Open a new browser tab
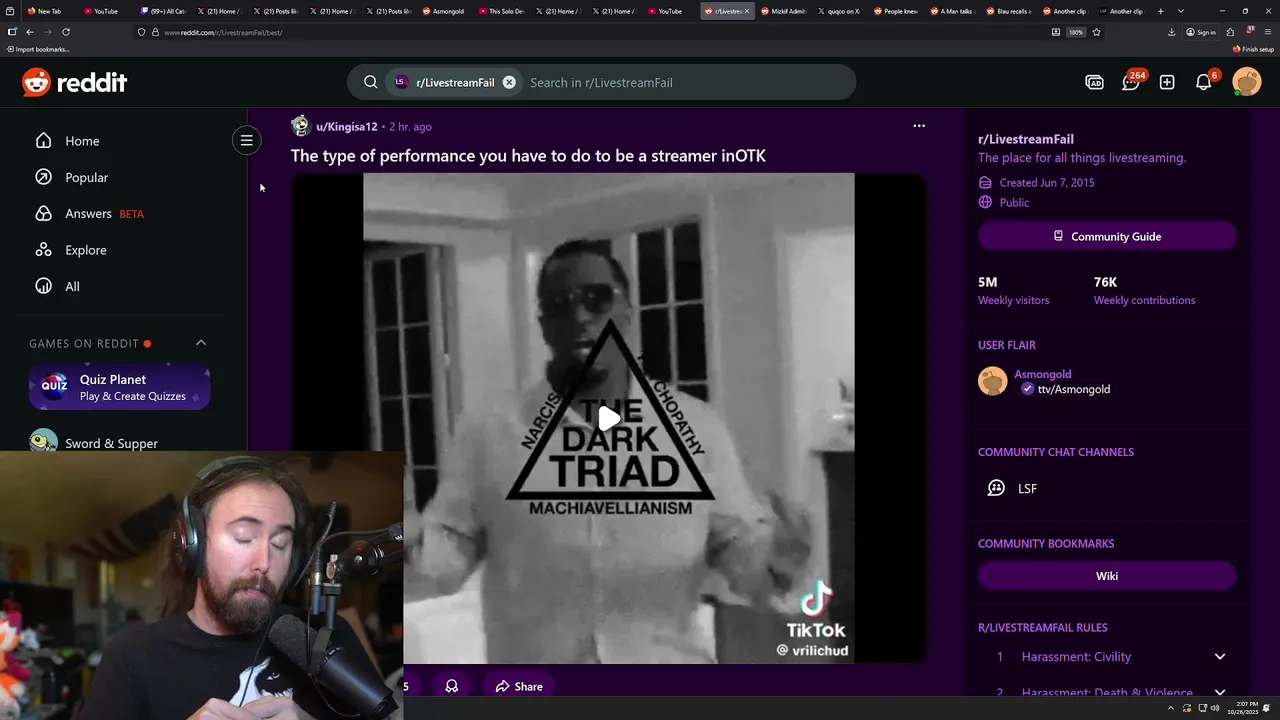This screenshot has height=720, width=1280. point(1160,11)
